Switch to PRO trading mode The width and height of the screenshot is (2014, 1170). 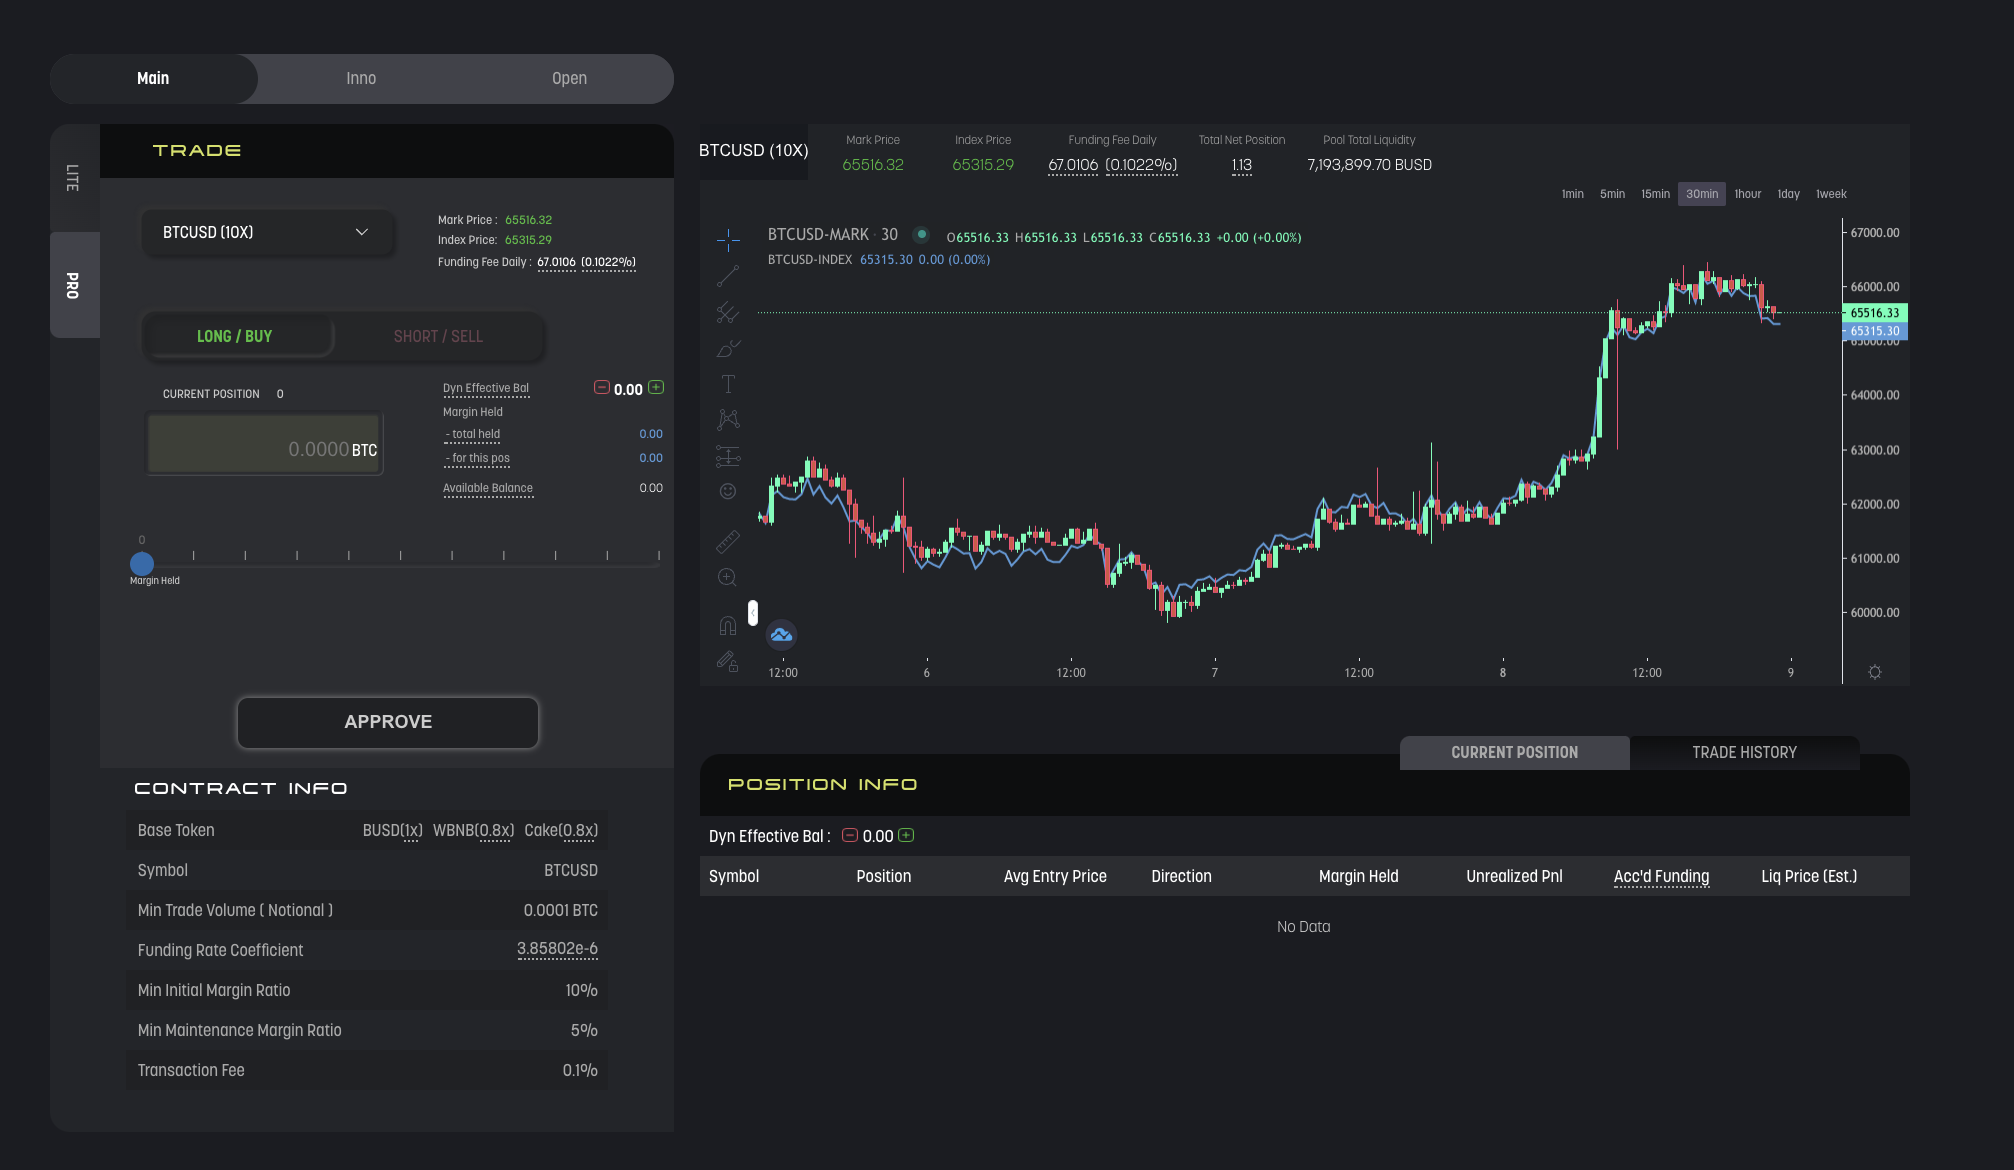[74, 285]
